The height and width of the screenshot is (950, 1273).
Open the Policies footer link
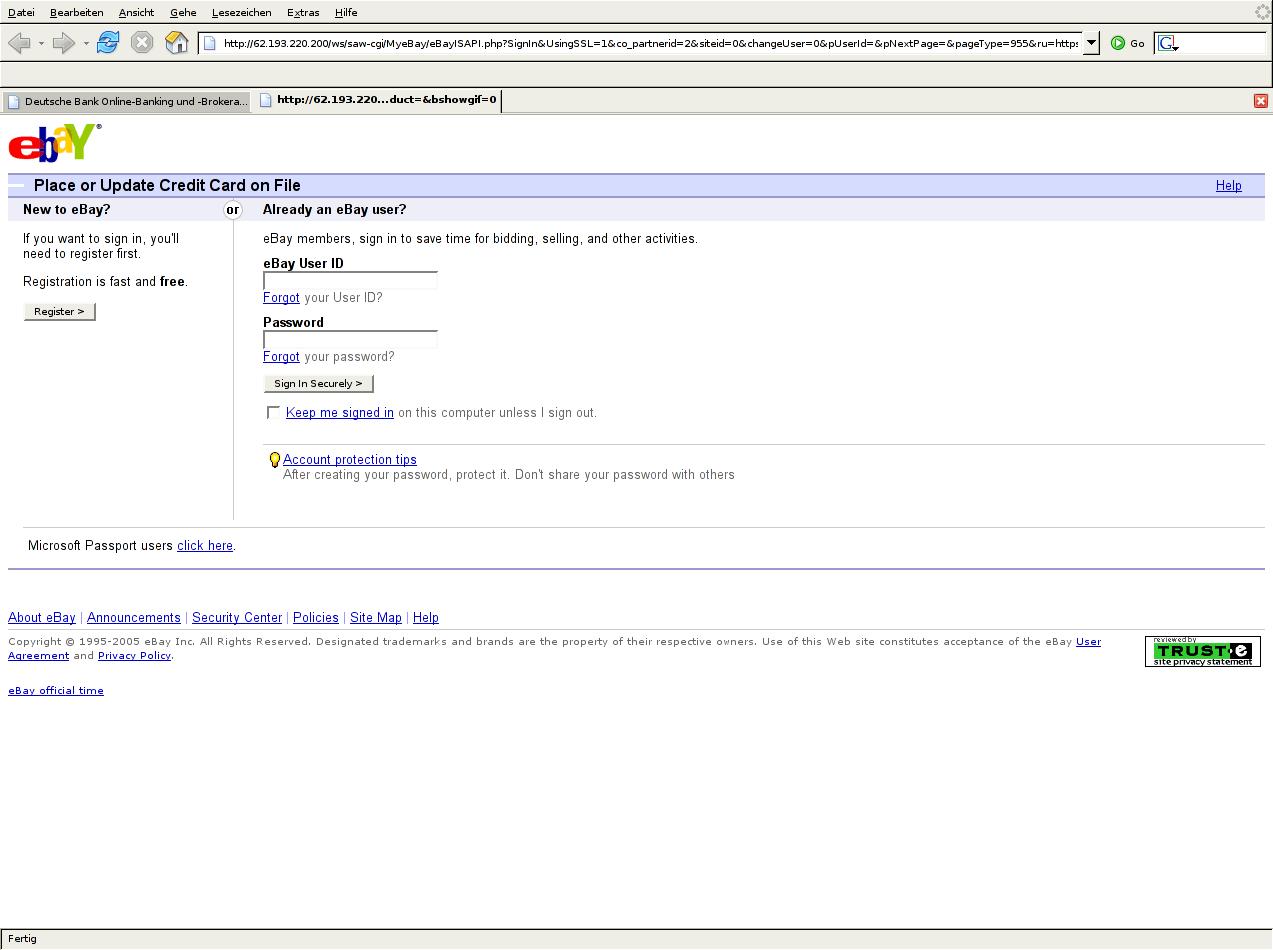[316, 618]
